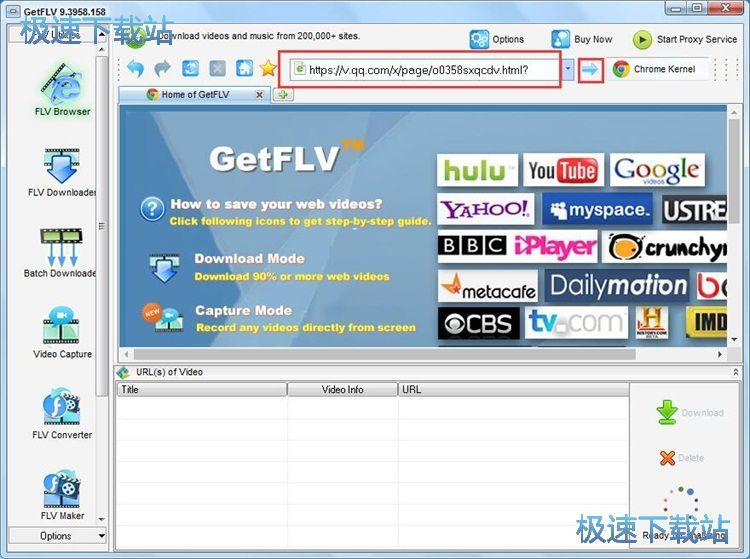Click the Dailymotion site logo
The image size is (750, 559).
point(617,286)
